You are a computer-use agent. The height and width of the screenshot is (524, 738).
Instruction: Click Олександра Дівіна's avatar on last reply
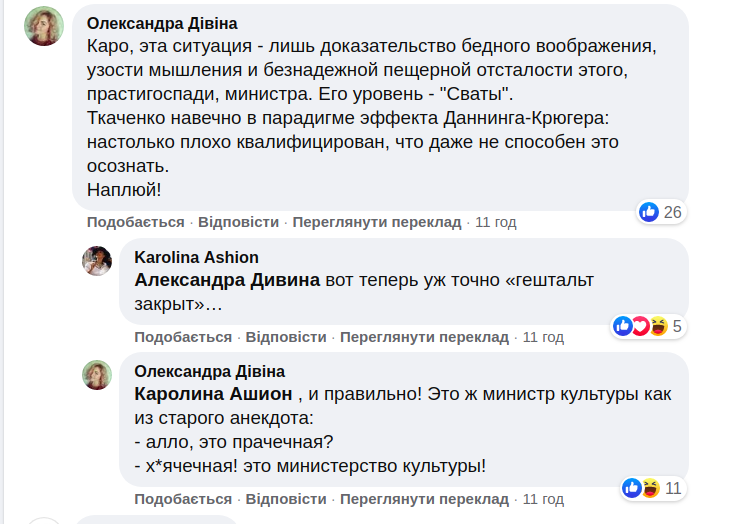coord(97,375)
